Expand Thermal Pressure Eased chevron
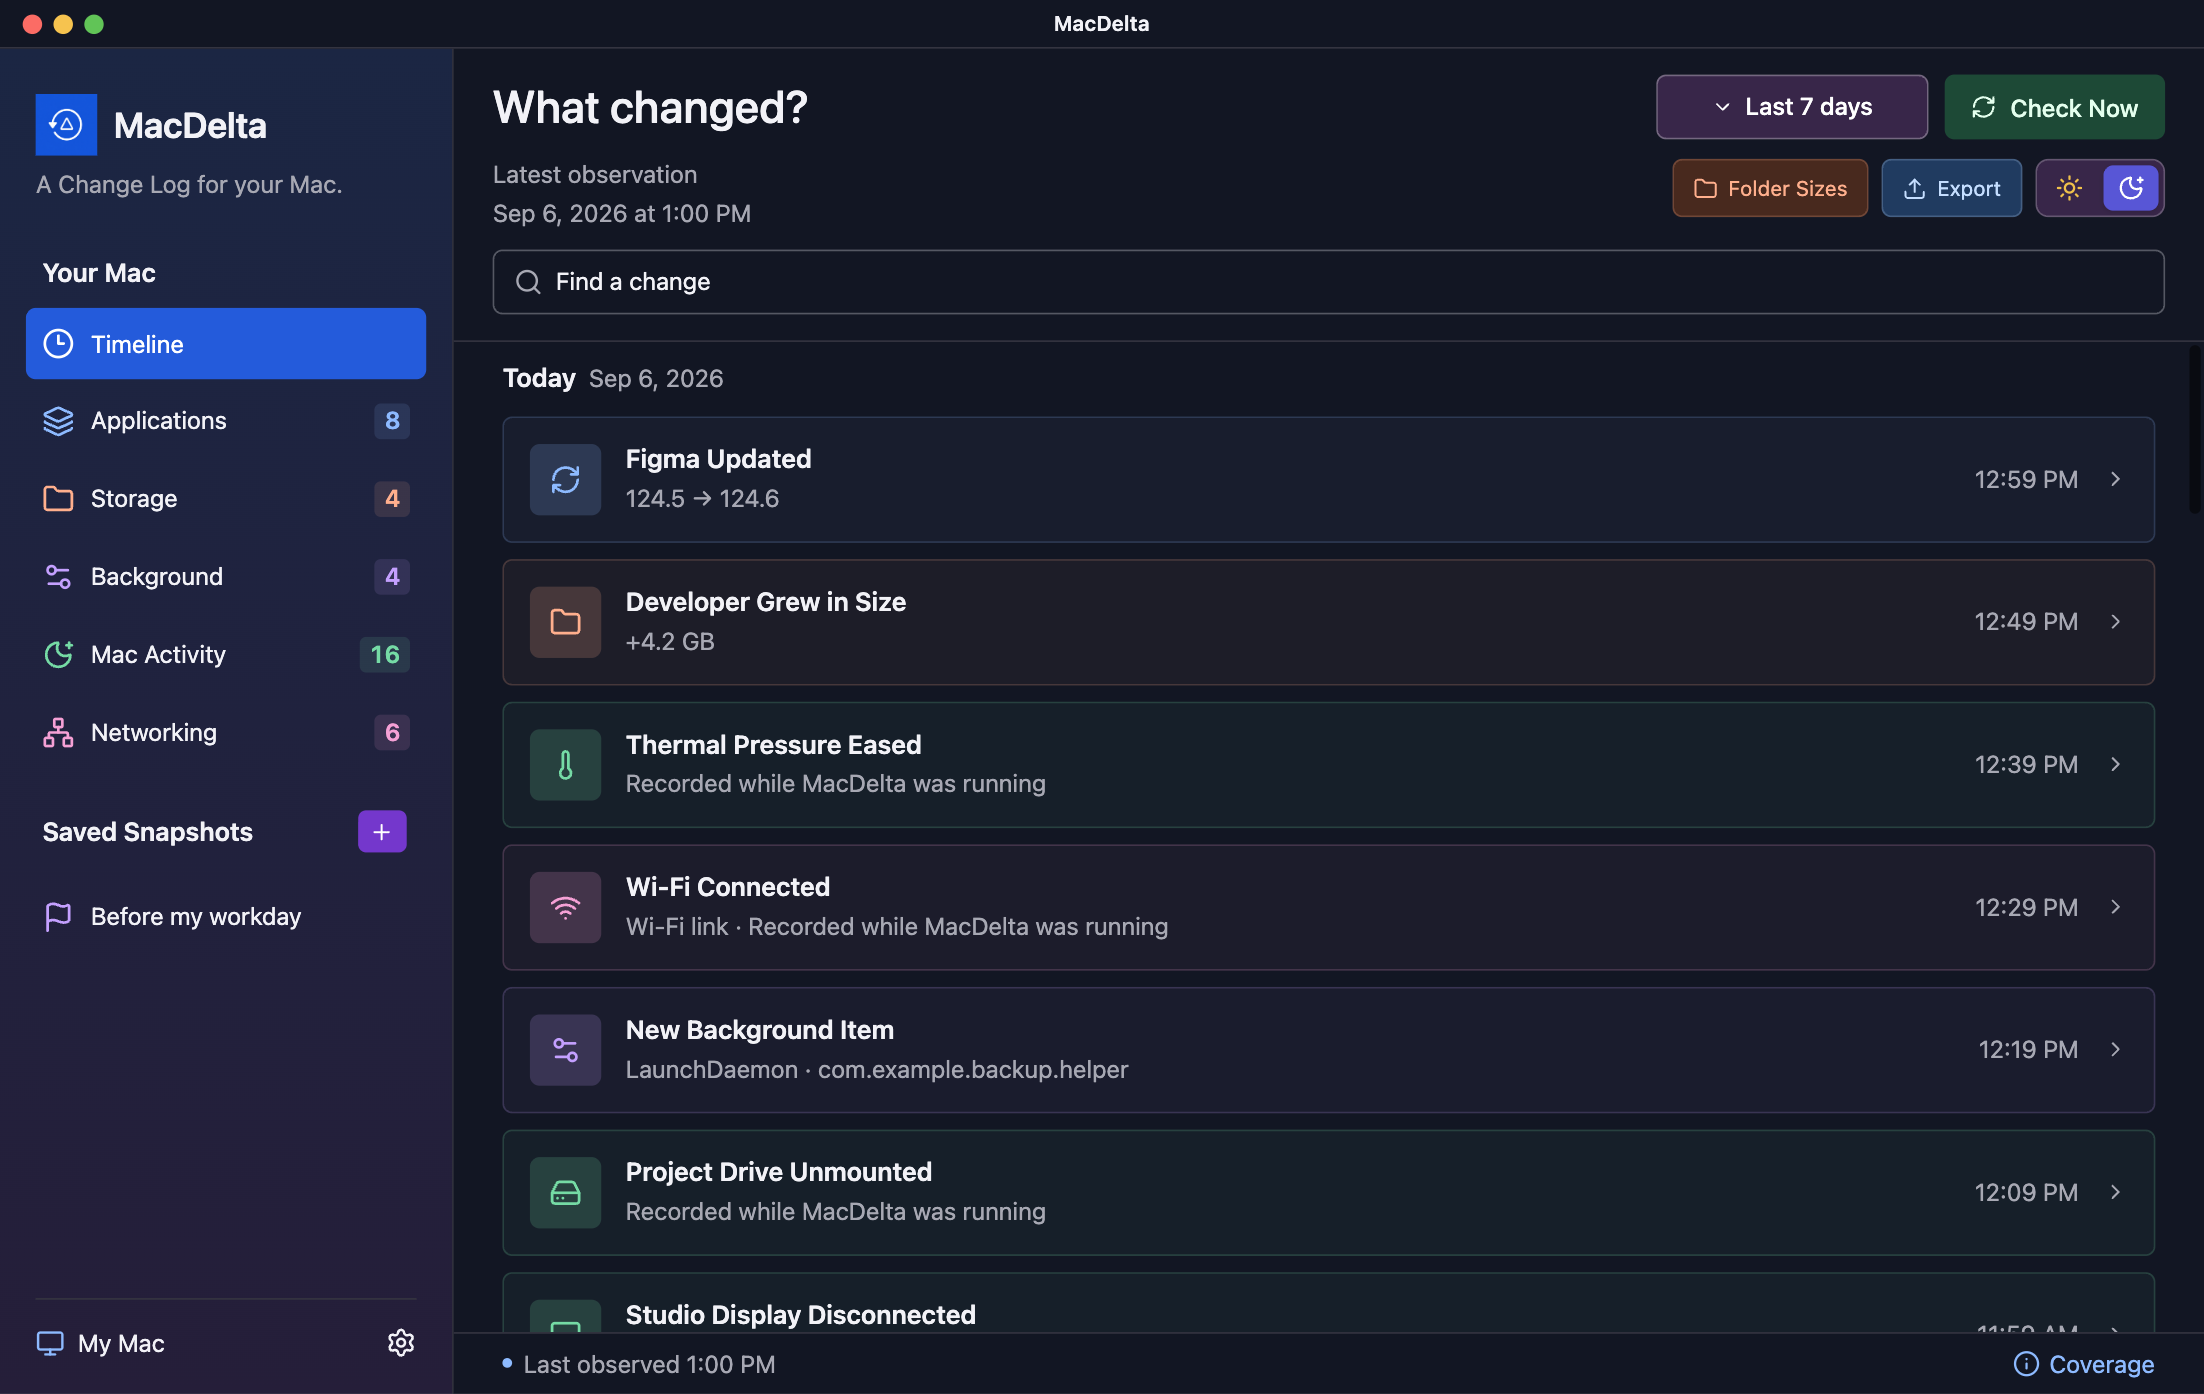The image size is (2204, 1394). [2116, 765]
